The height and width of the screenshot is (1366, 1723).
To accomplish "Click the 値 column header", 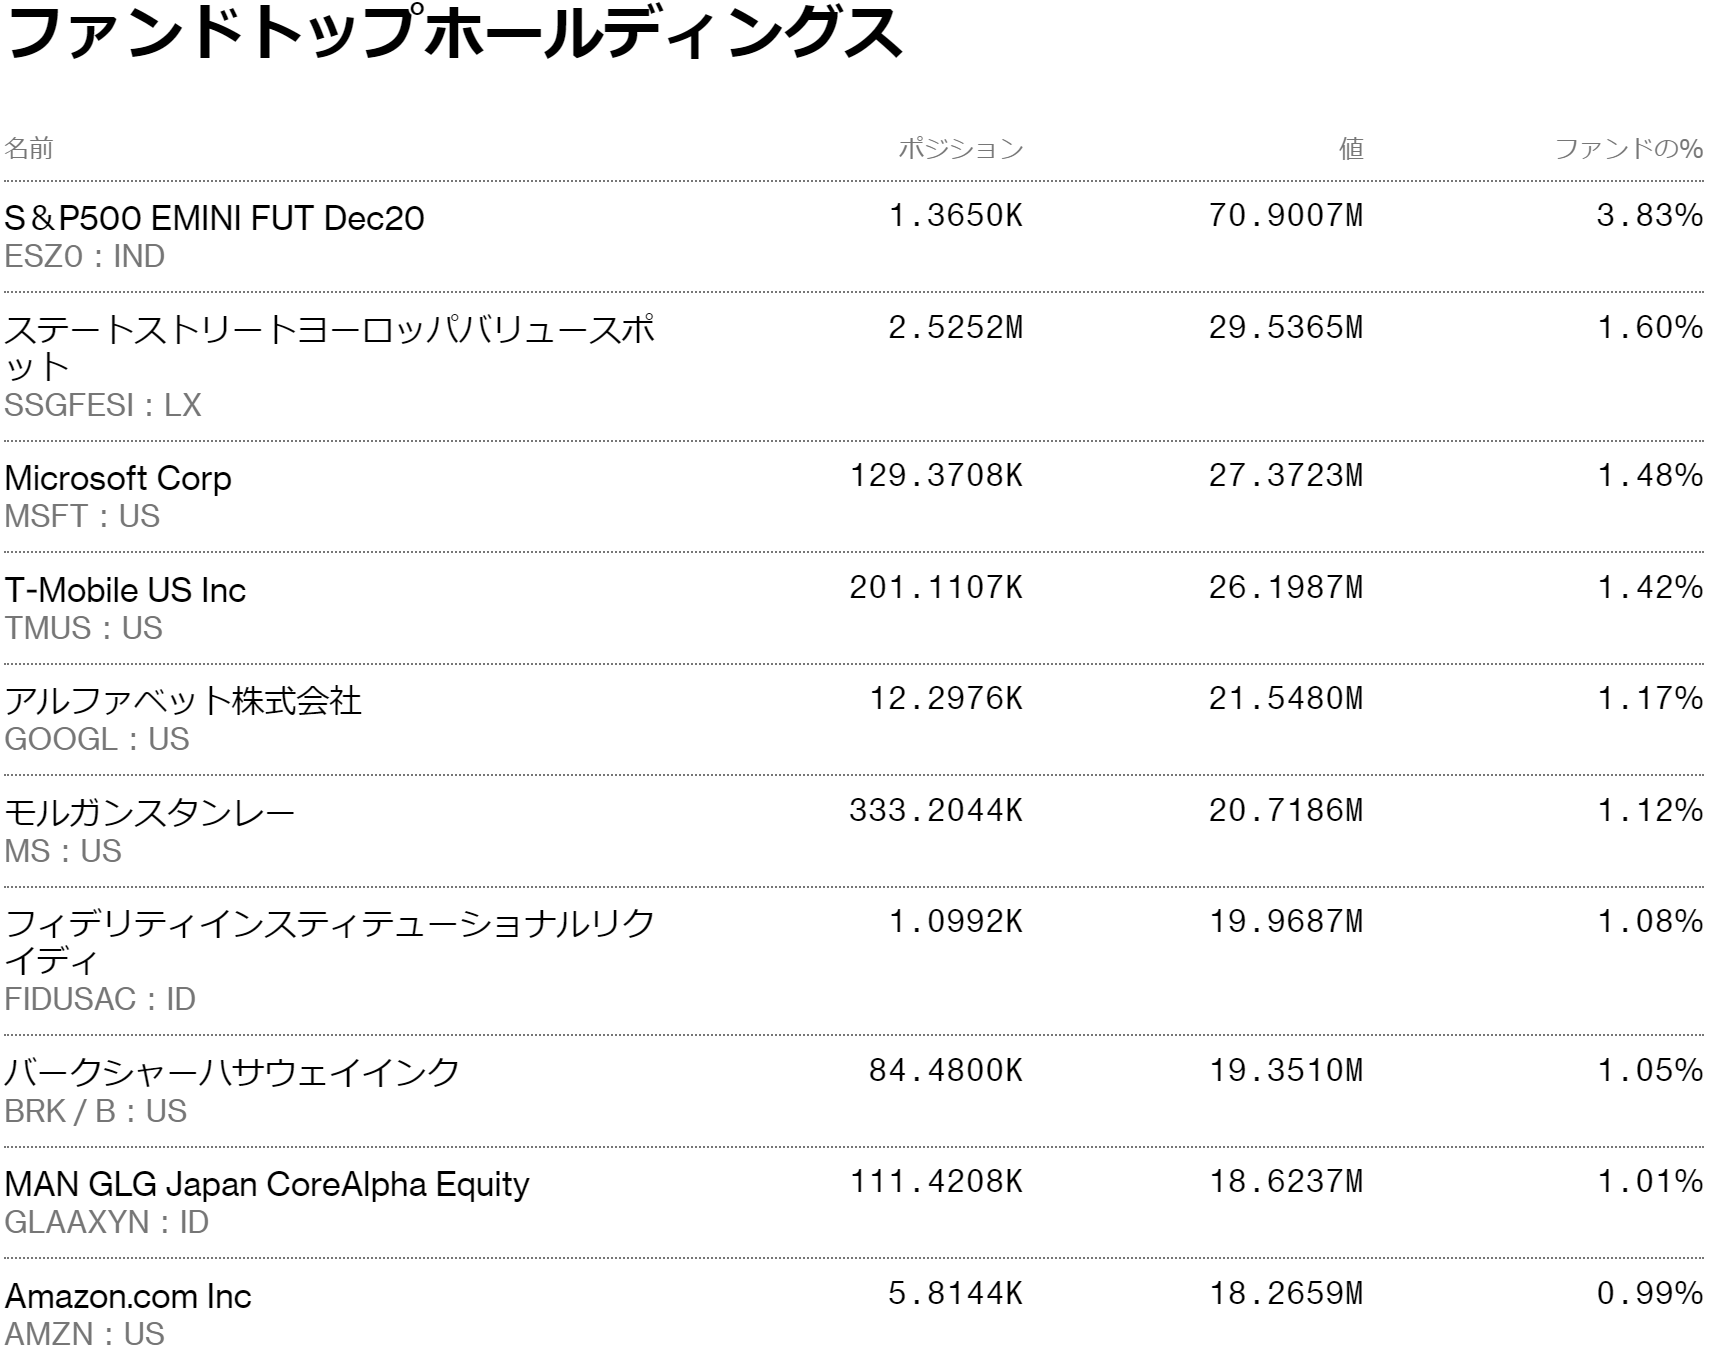I will click(1351, 149).
